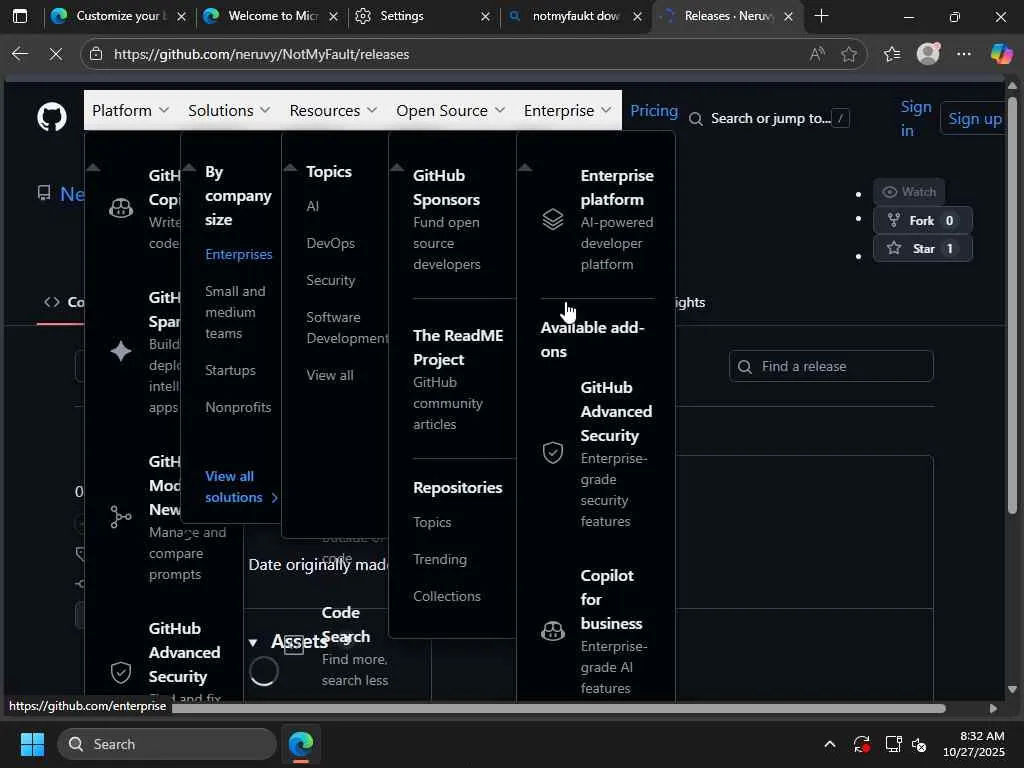Click the shield icon beside Enterprise Advanced Security

coord(552,453)
